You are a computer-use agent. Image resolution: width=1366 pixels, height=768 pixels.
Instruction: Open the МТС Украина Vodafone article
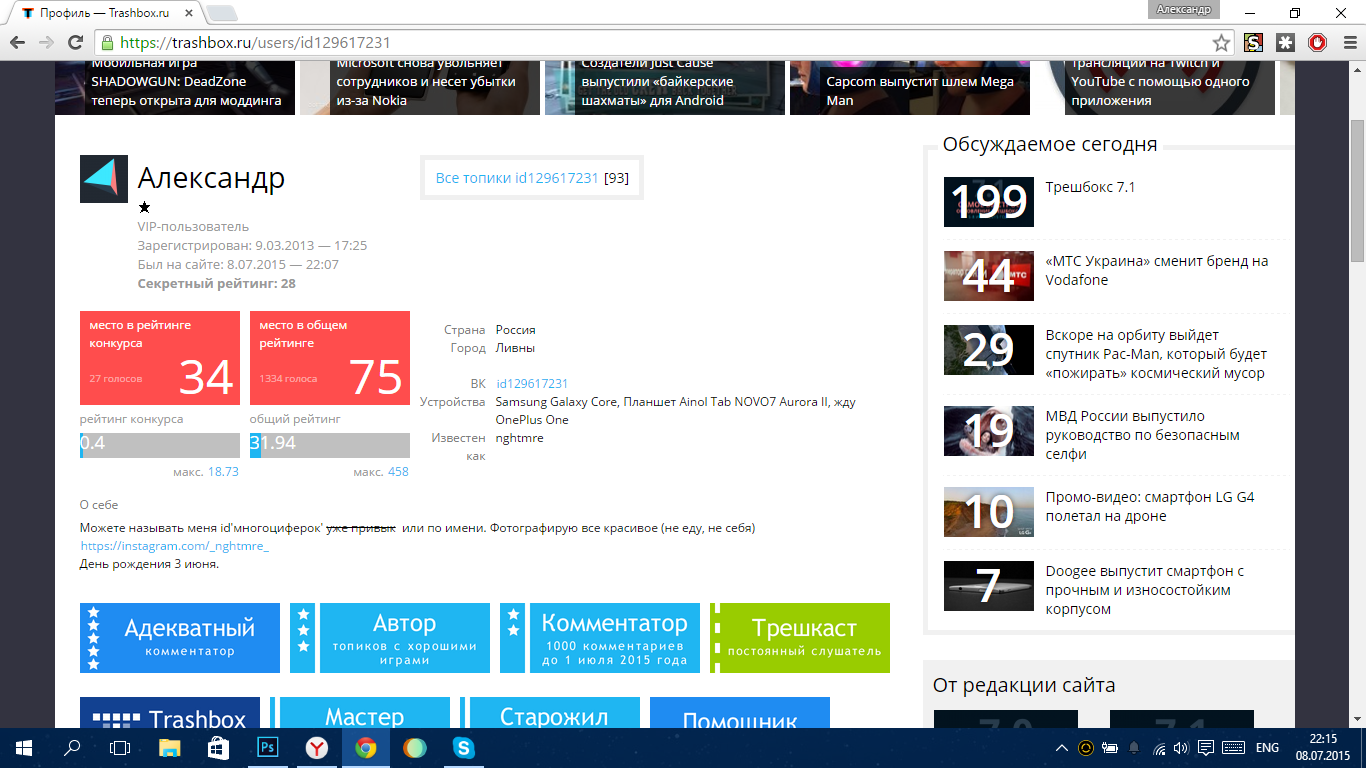coord(1157,270)
